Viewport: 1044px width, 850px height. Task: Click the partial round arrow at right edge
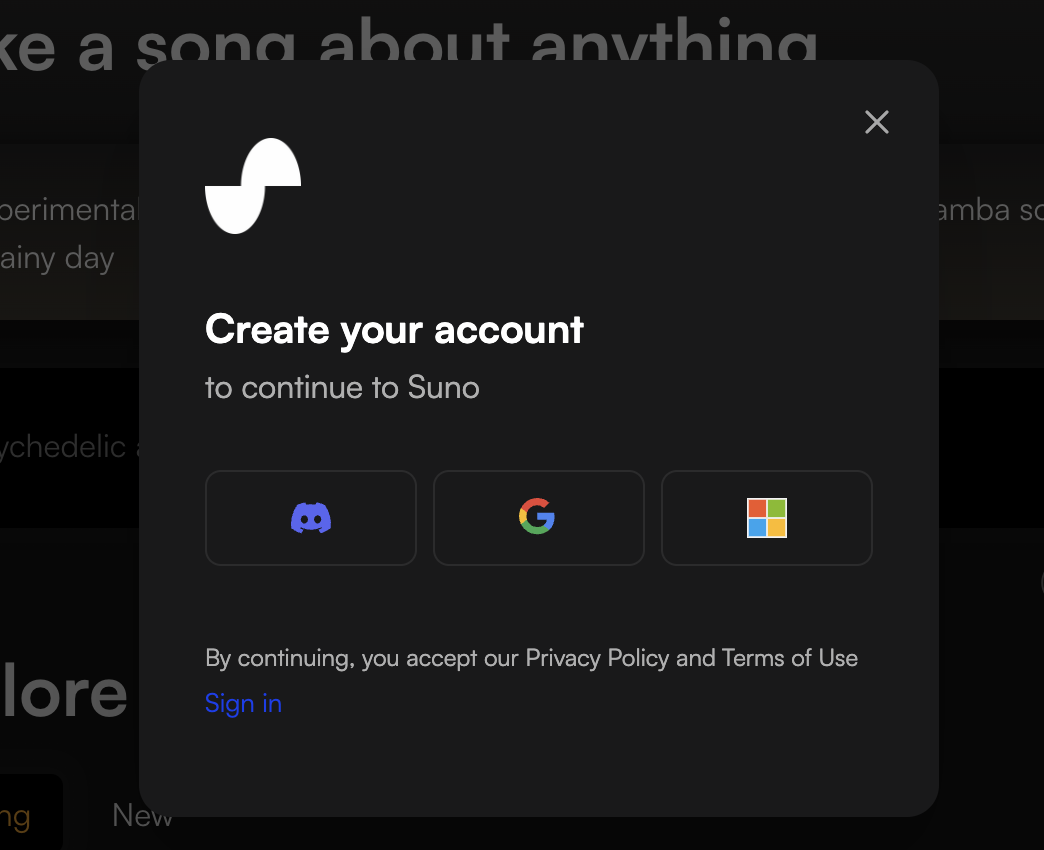[x=1041, y=582]
